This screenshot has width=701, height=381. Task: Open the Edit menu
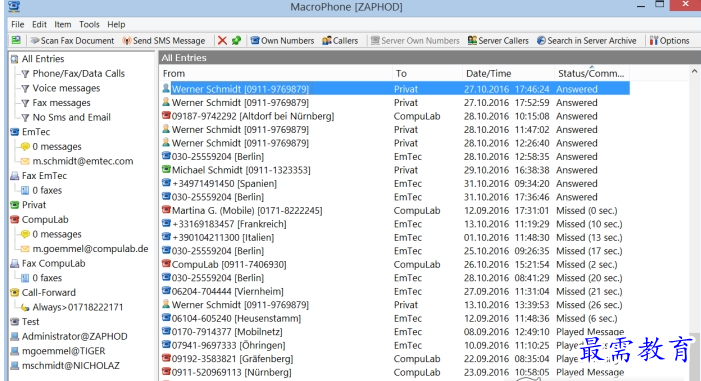tap(39, 24)
